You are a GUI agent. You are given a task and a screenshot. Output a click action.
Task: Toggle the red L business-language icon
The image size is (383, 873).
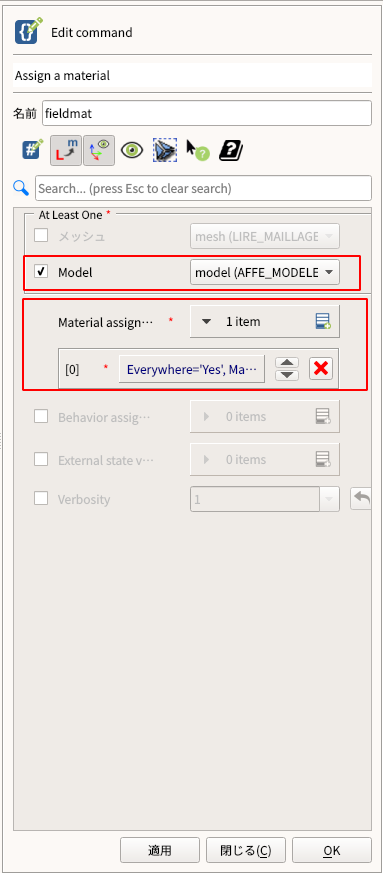pyautogui.click(x=66, y=150)
